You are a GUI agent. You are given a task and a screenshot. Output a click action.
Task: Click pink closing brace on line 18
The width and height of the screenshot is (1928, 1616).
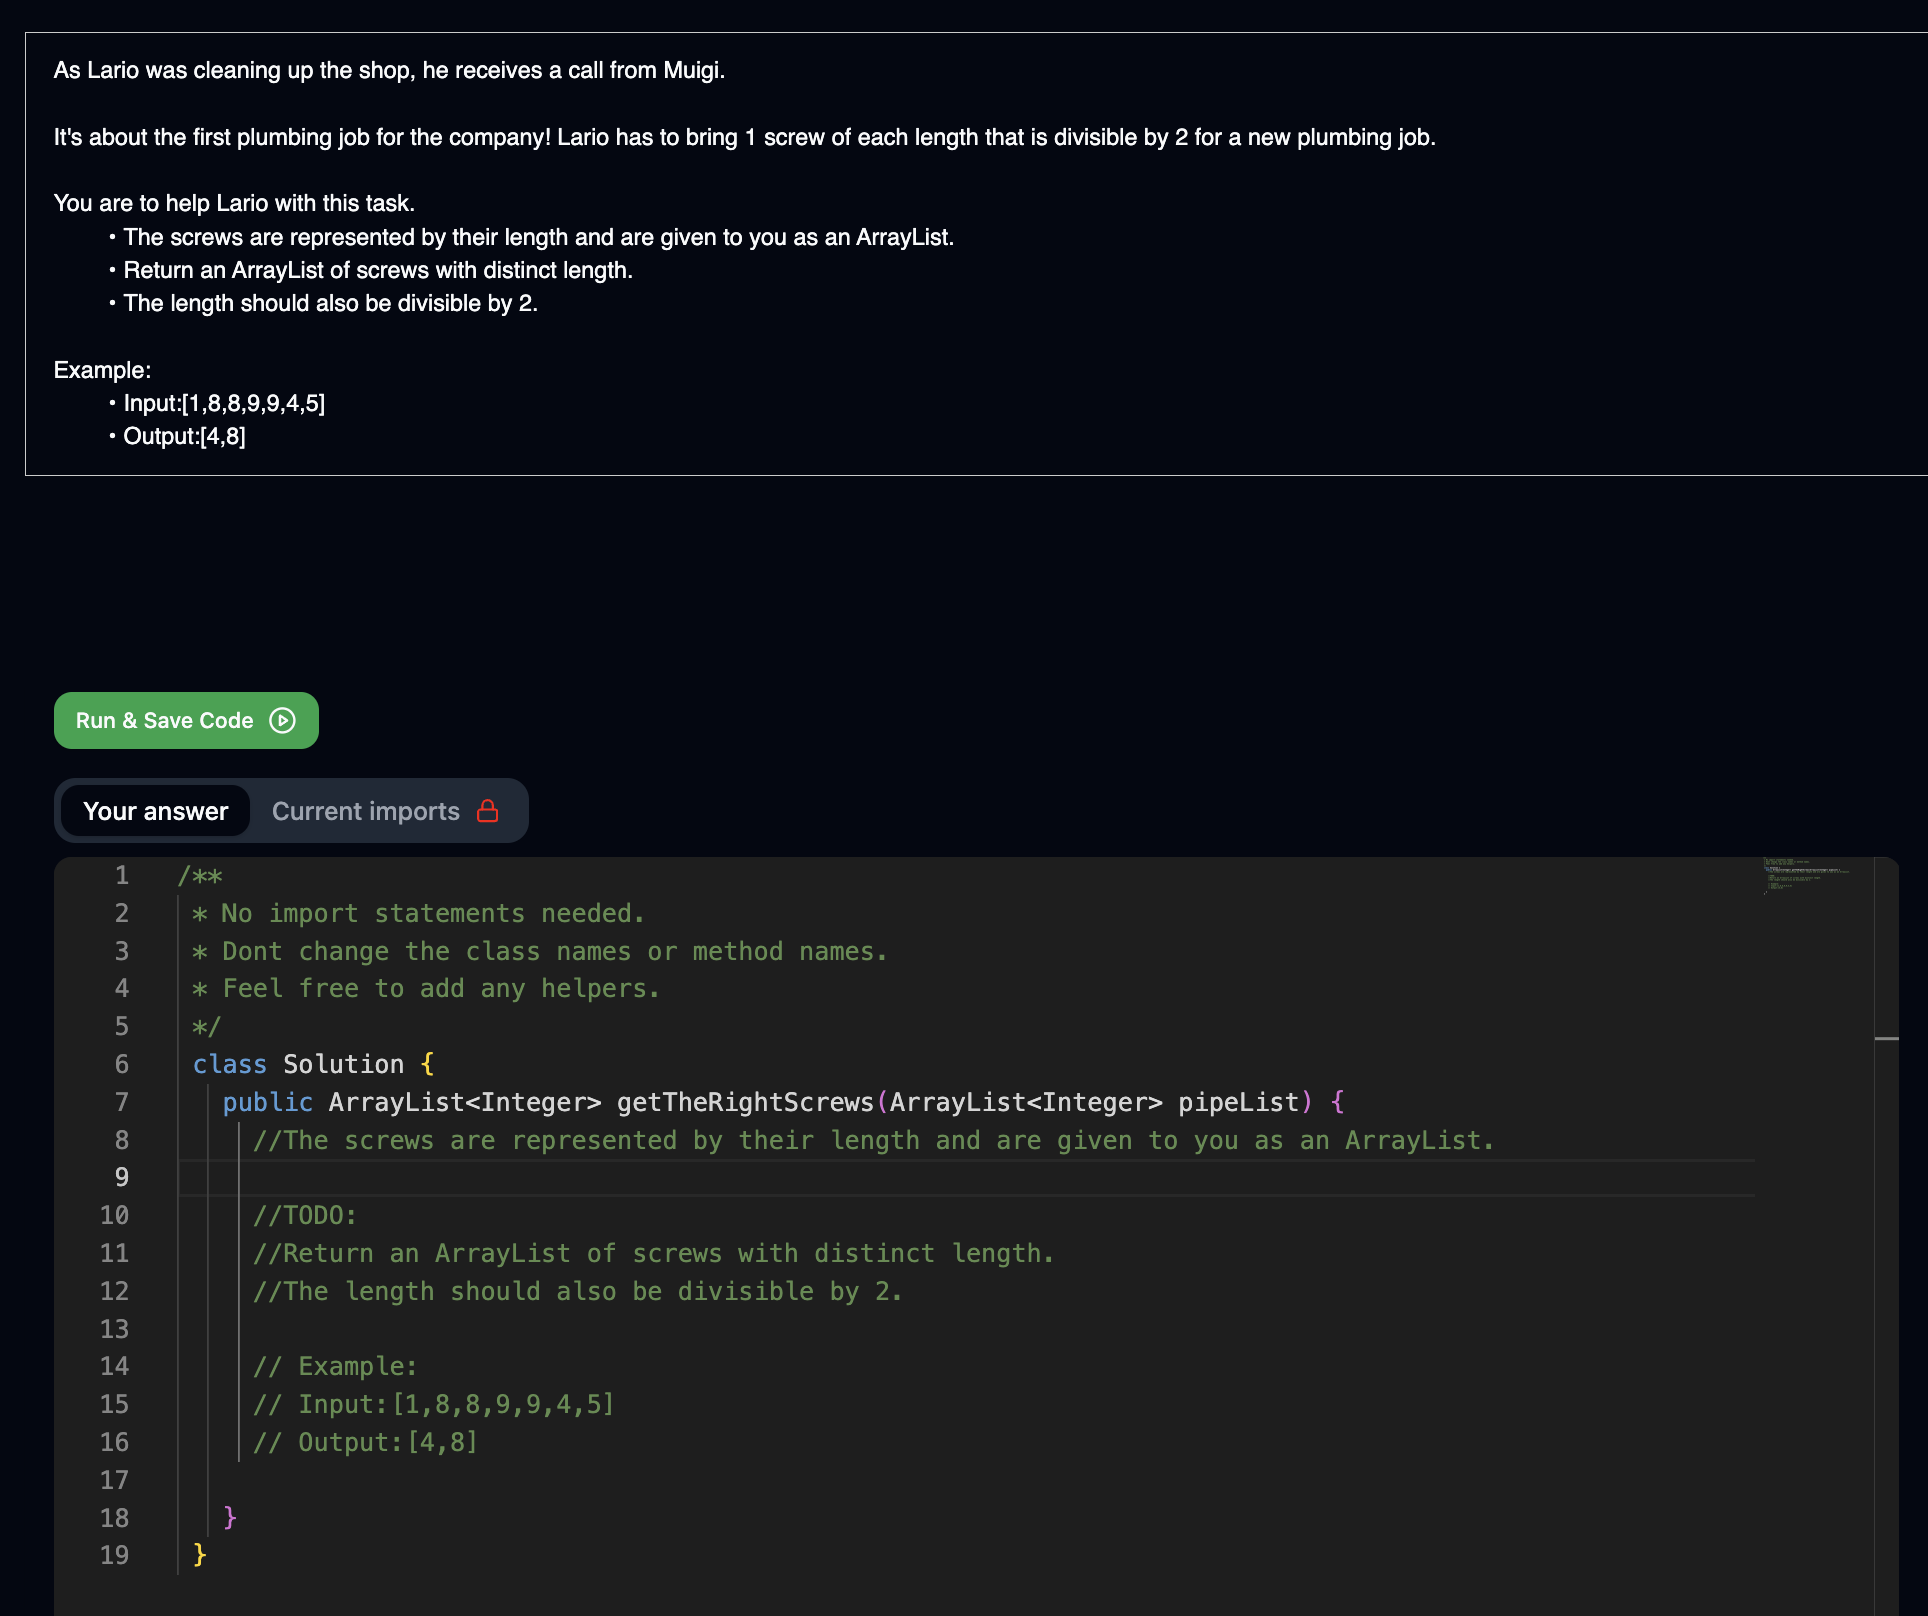(x=230, y=1517)
